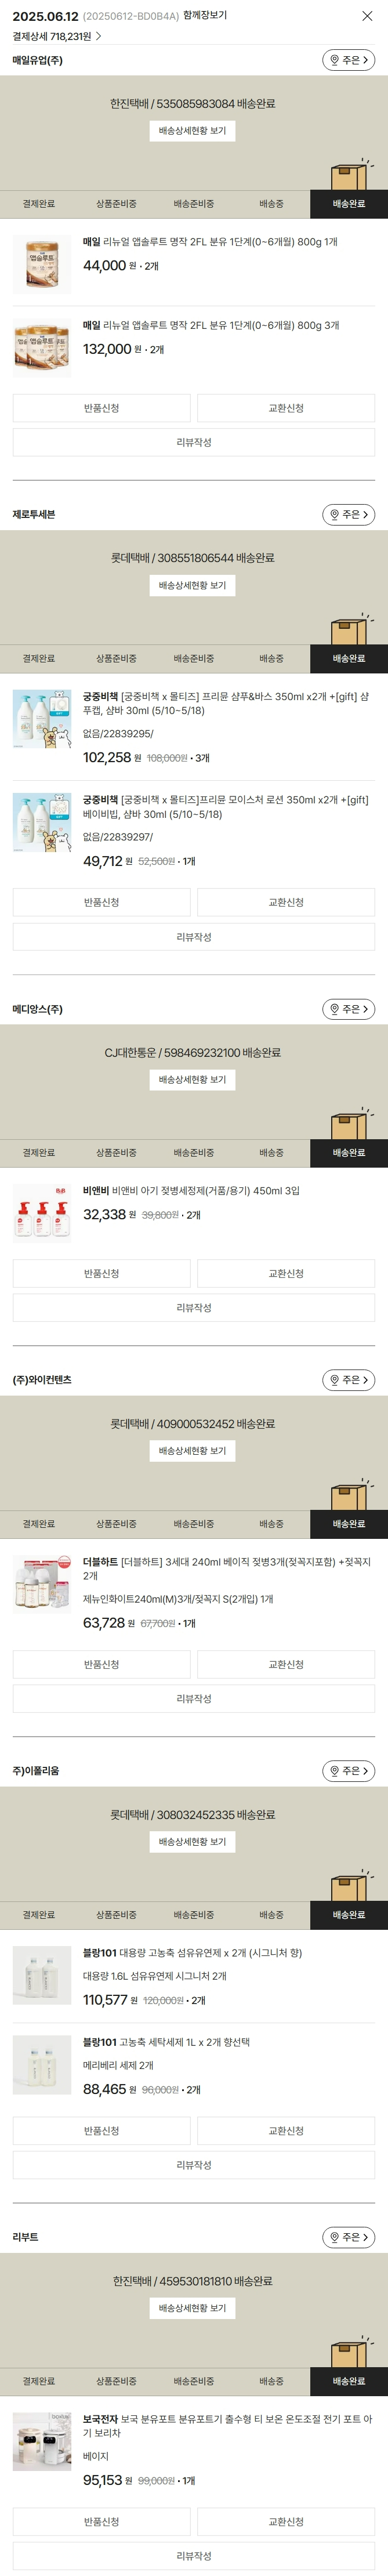Image resolution: width=388 pixels, height=2576 pixels.
Task: Tap 주은 recipient pill for 주)이폴리움
Action: click(348, 1771)
